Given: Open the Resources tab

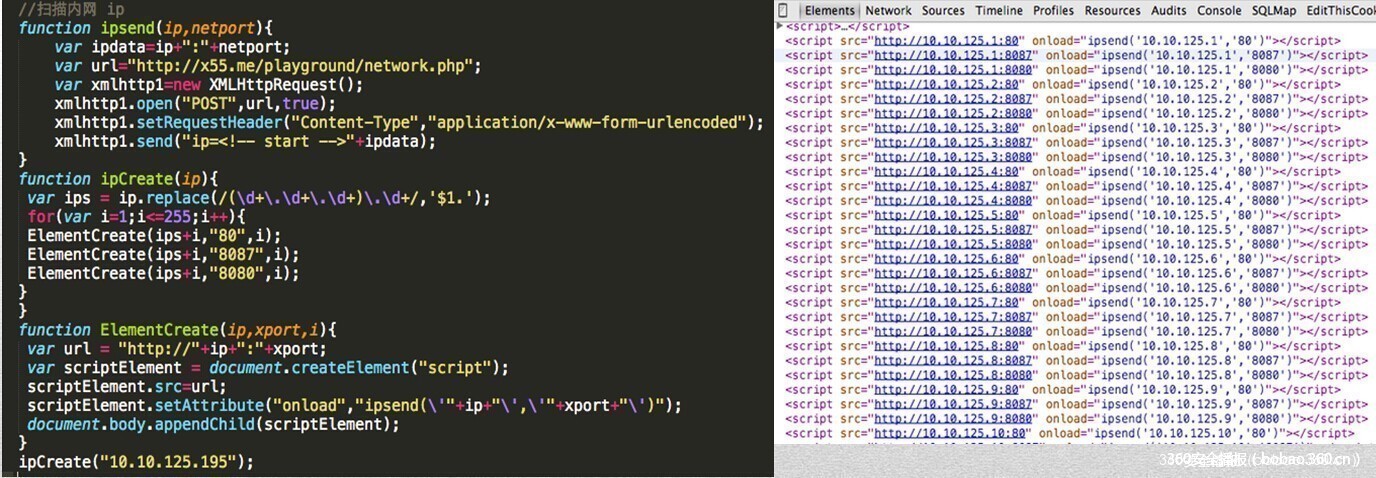Looking at the screenshot, I should [1112, 10].
